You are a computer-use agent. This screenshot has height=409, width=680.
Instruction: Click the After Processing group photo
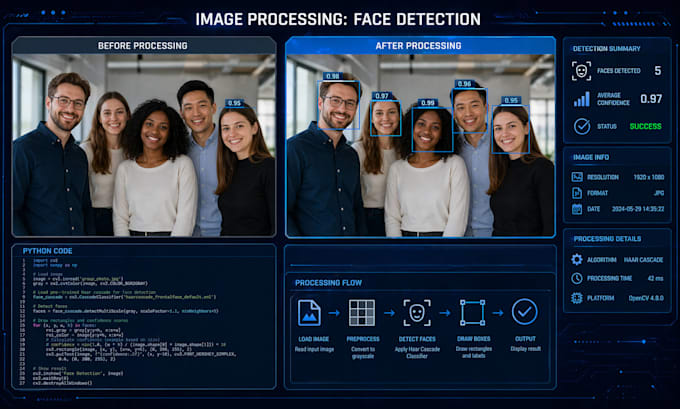[x=420, y=146]
